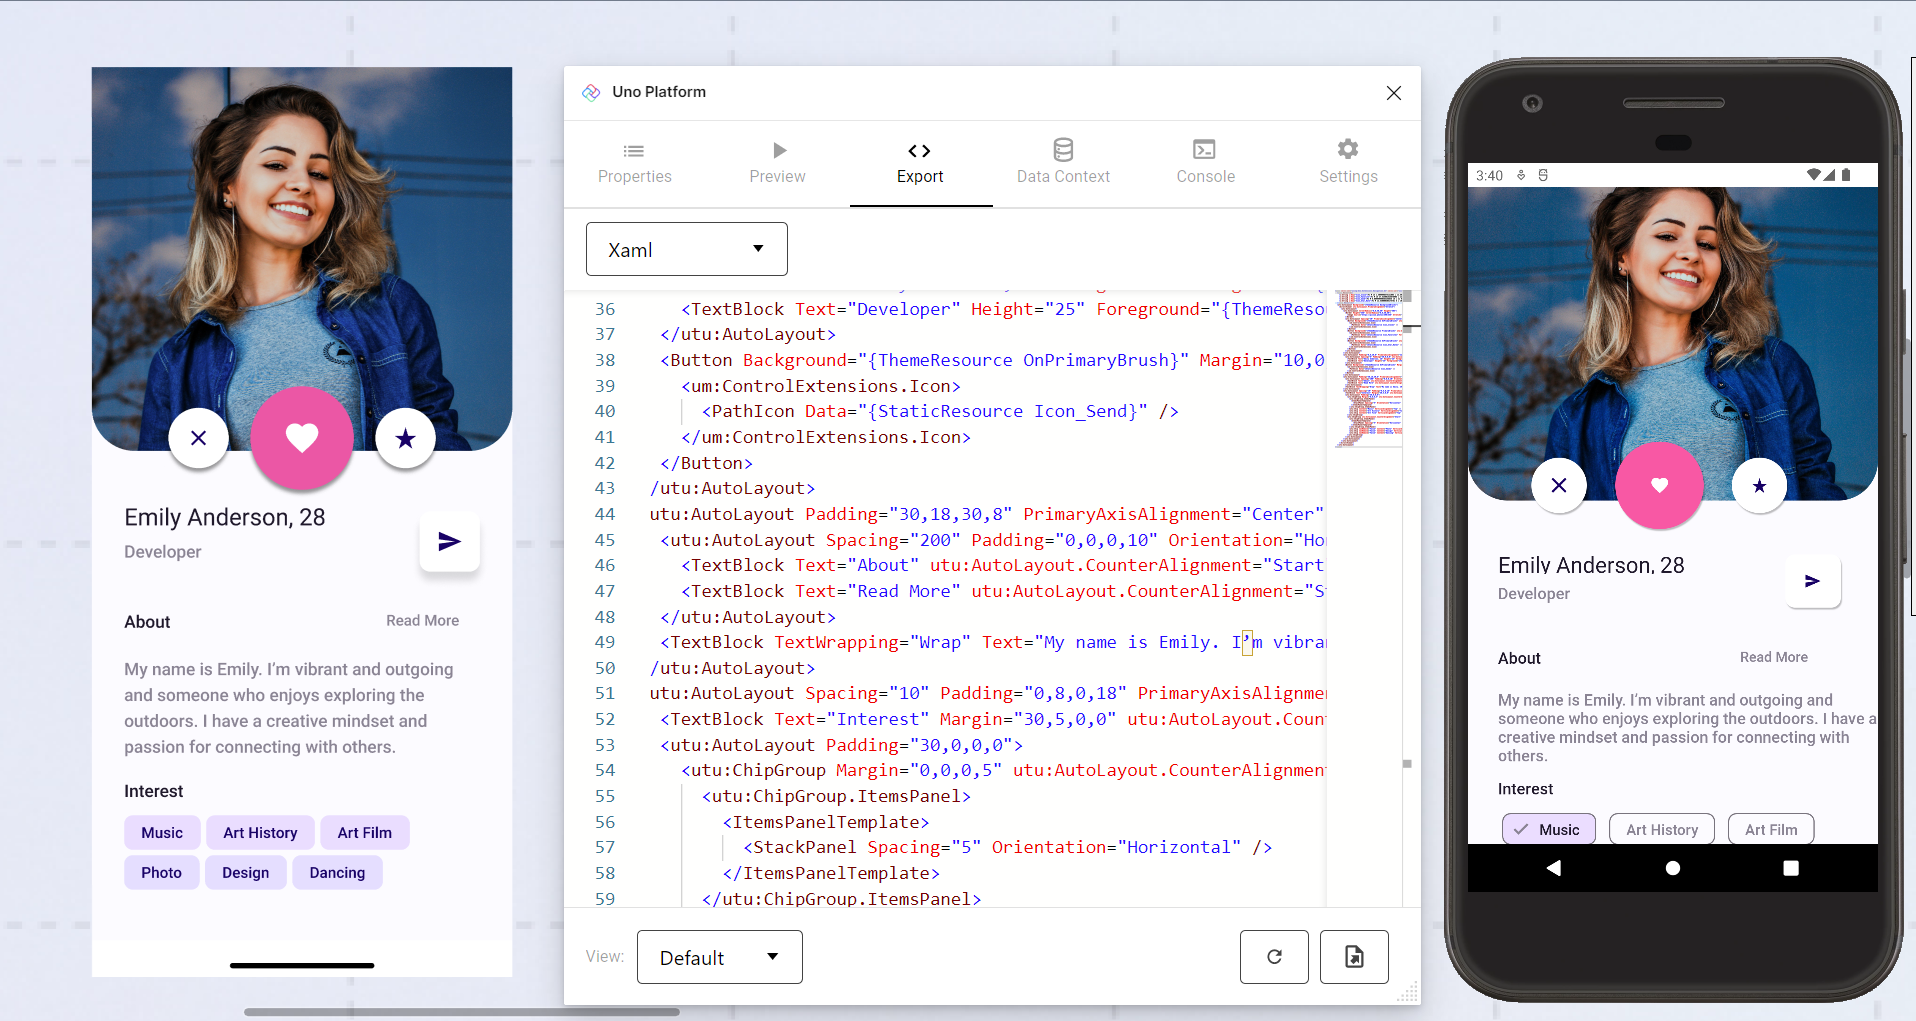Viewport: 1916px width, 1021px height.
Task: Click the refresh icon in Export panel
Action: 1273,956
